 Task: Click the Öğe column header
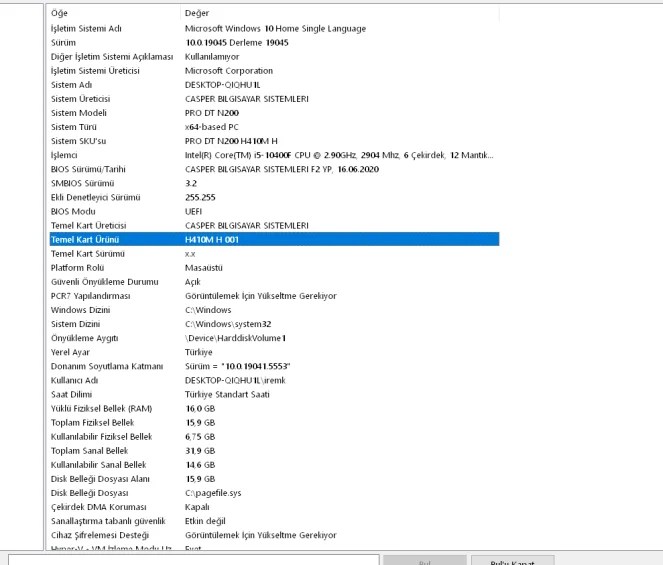pos(60,13)
